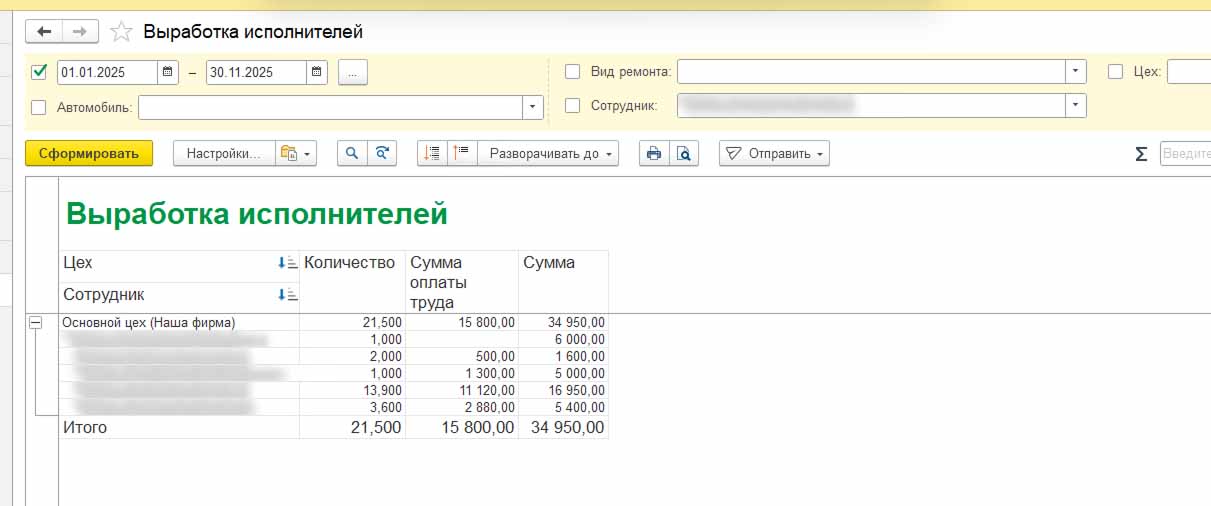The width and height of the screenshot is (1211, 506).
Task: Click the print icon
Action: point(654,153)
